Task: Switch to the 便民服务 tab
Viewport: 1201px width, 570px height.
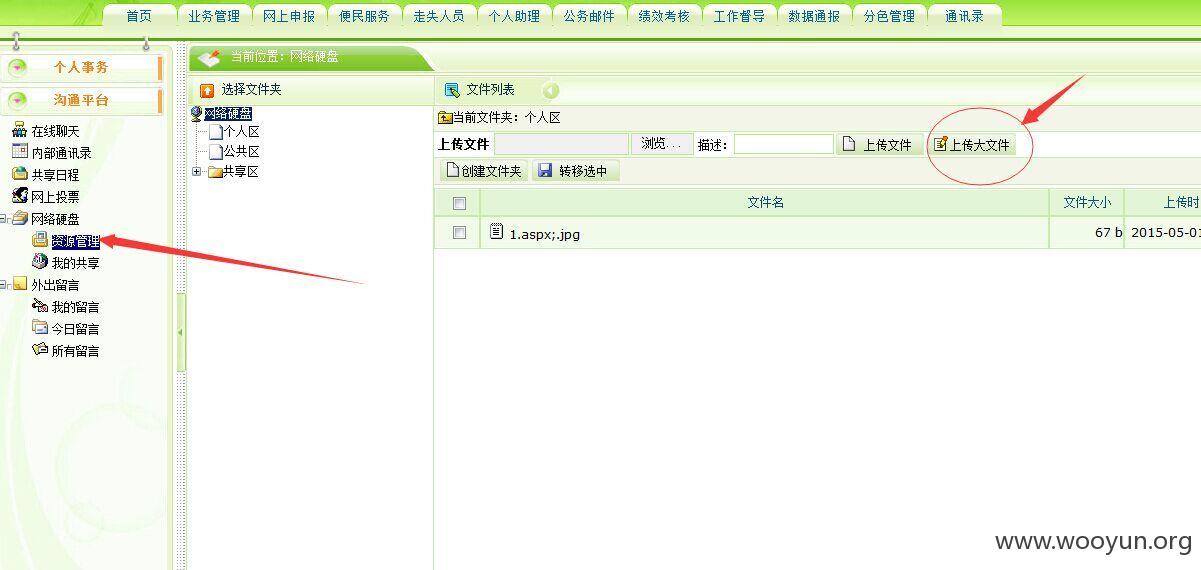Action: point(364,16)
